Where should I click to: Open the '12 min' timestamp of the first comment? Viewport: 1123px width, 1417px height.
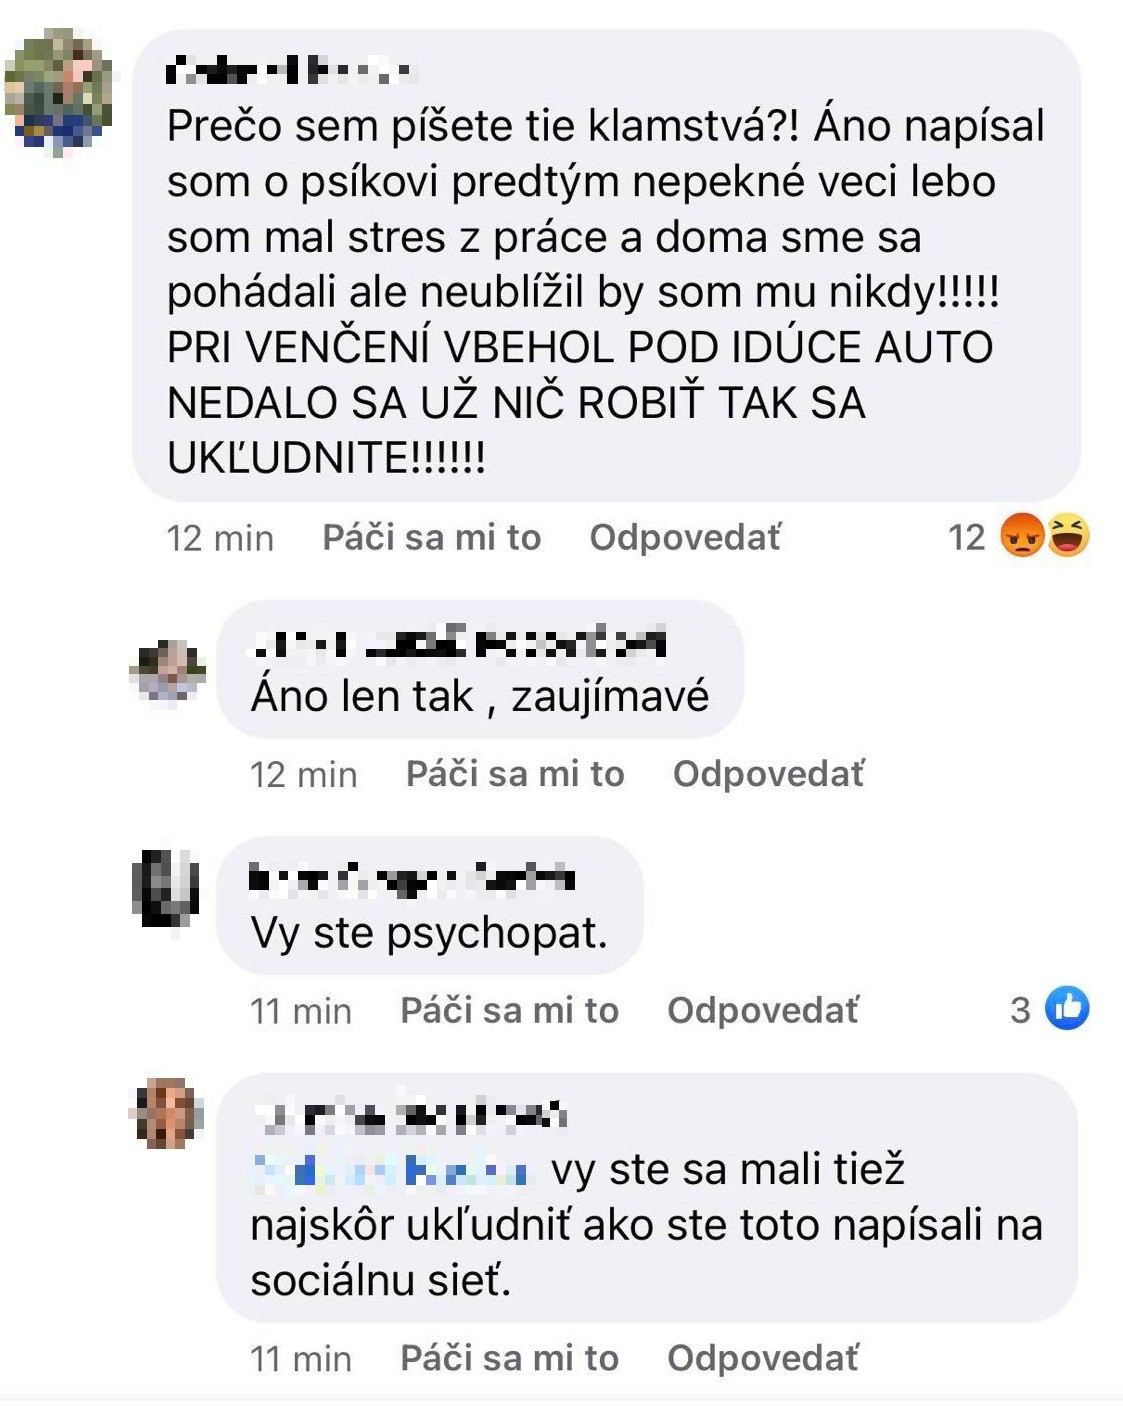(x=220, y=538)
